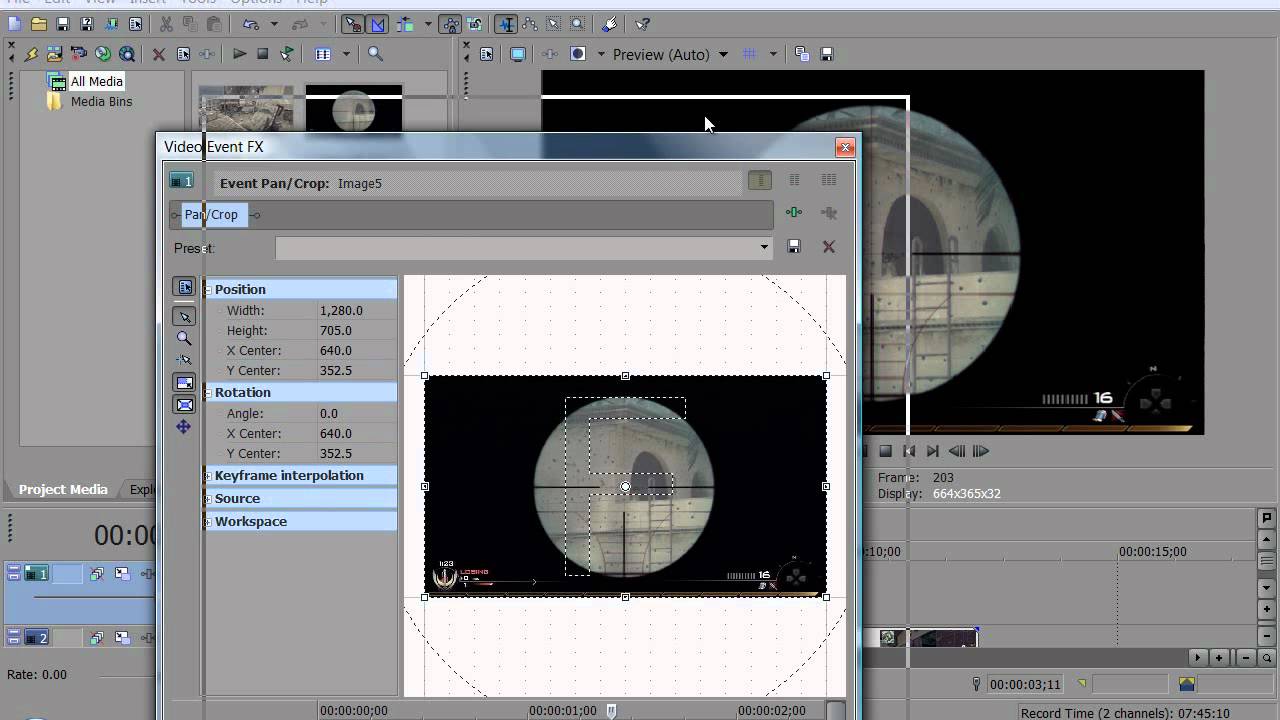Click the Import Media icon
The width and height of the screenshot is (1280, 720).
(55, 54)
